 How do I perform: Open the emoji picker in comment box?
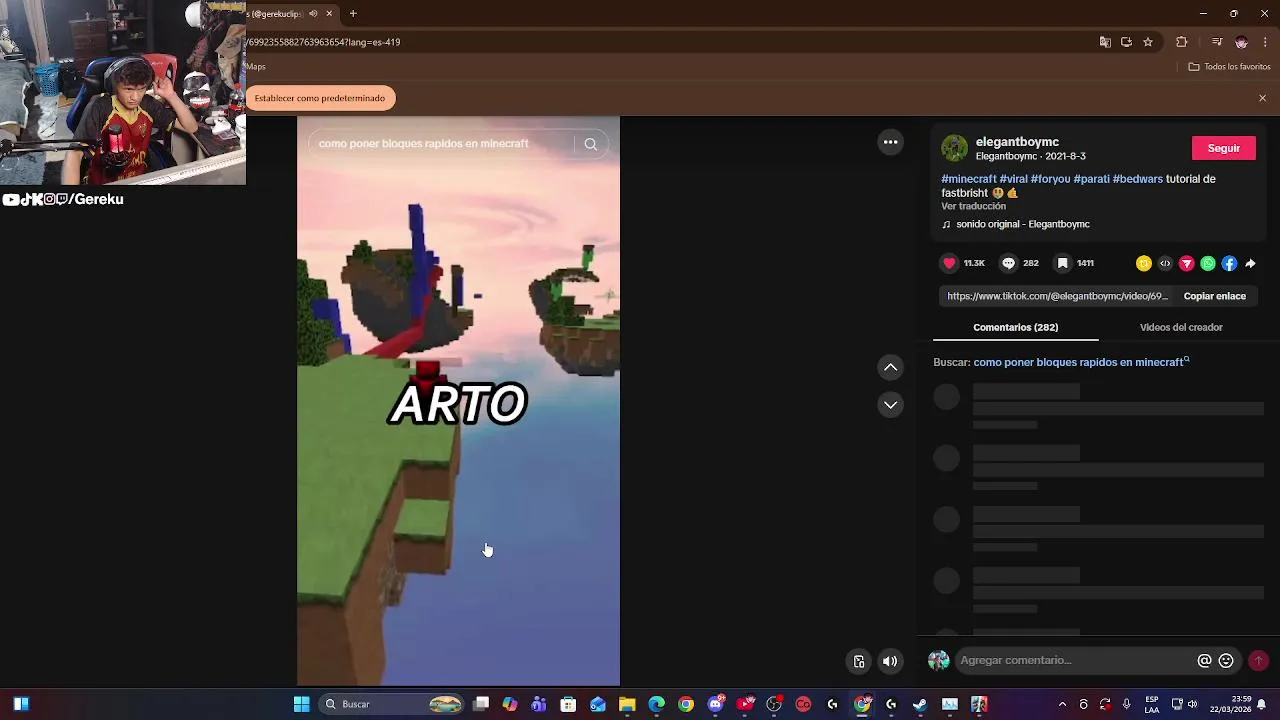click(x=1226, y=661)
